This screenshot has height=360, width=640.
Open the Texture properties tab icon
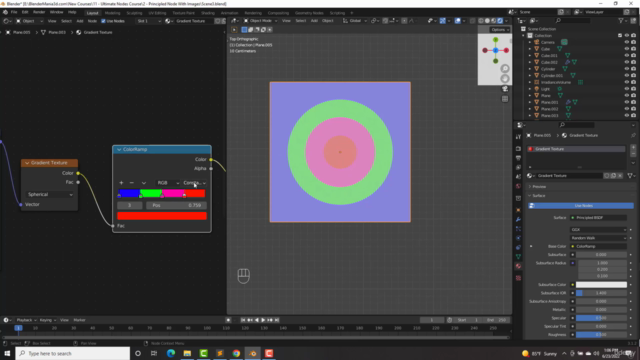pyautogui.click(x=518, y=278)
